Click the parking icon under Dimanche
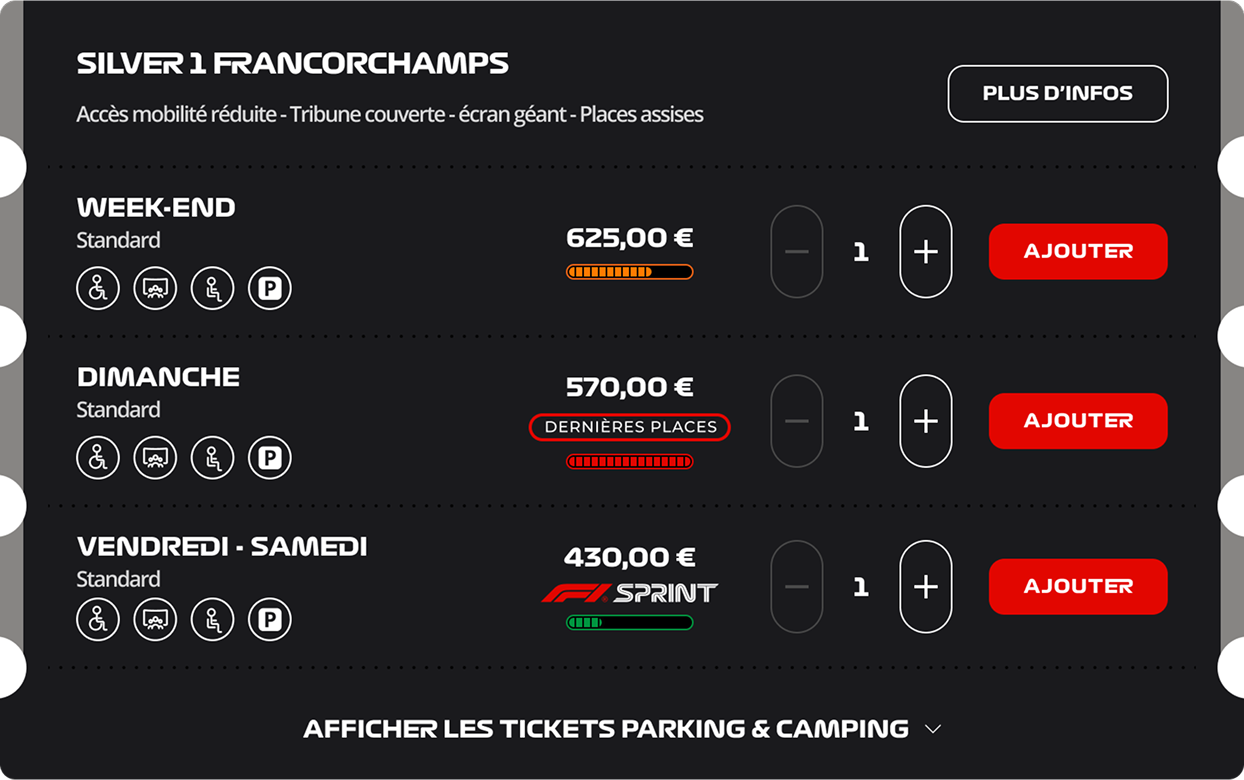The width and height of the screenshot is (1244, 780). click(x=270, y=458)
